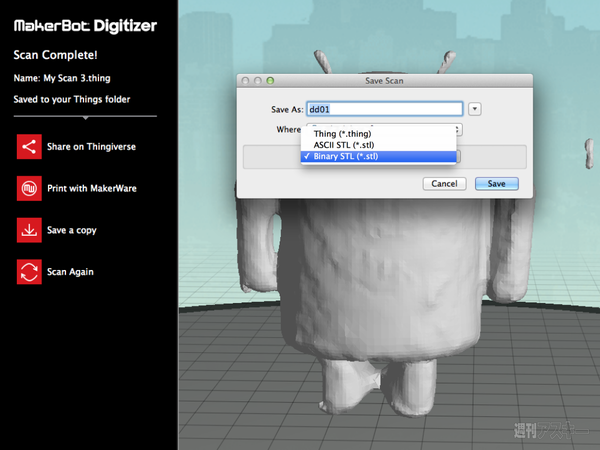Screen dimensions: 600x450
Task: Click the Save Scan title bar
Action: coord(385,81)
